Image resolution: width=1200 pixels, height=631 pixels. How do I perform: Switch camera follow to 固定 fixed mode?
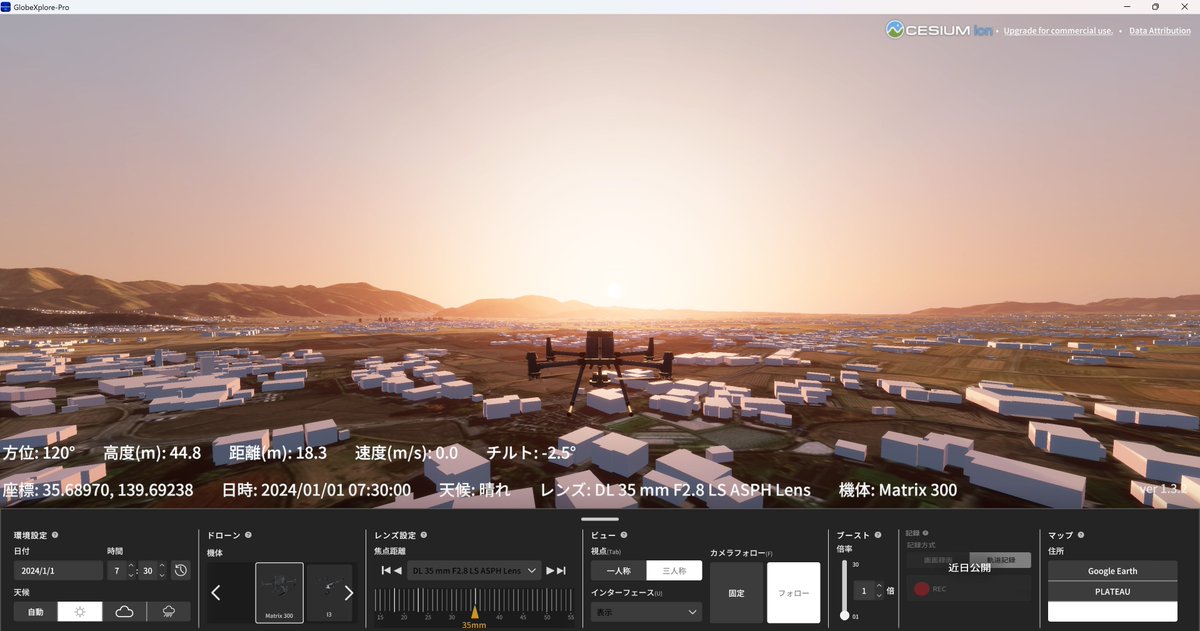coord(736,592)
